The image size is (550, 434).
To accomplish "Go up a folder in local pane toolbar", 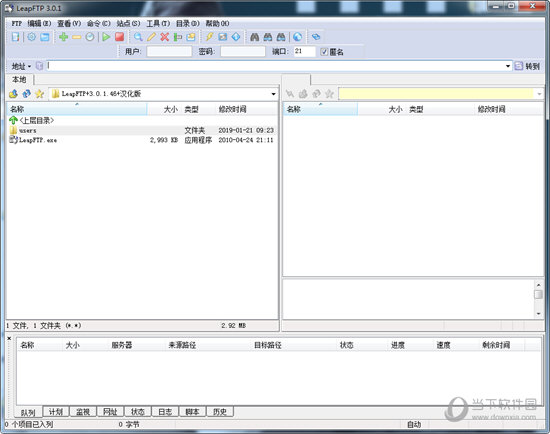I will 13,94.
